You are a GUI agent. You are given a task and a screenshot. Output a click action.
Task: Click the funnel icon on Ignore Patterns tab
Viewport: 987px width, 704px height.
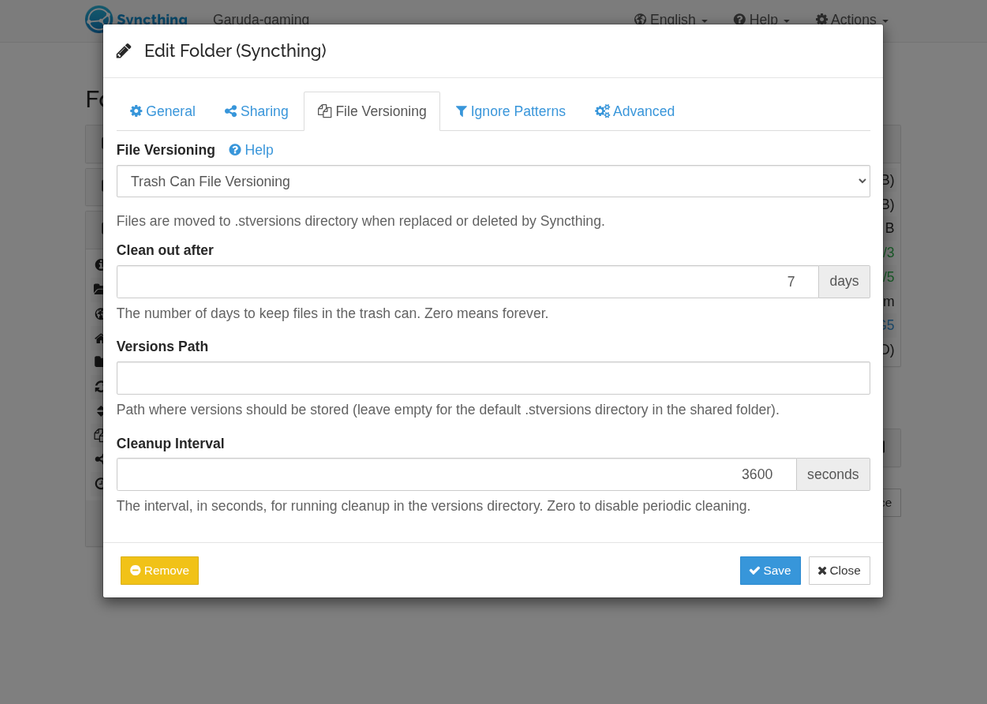pos(461,111)
